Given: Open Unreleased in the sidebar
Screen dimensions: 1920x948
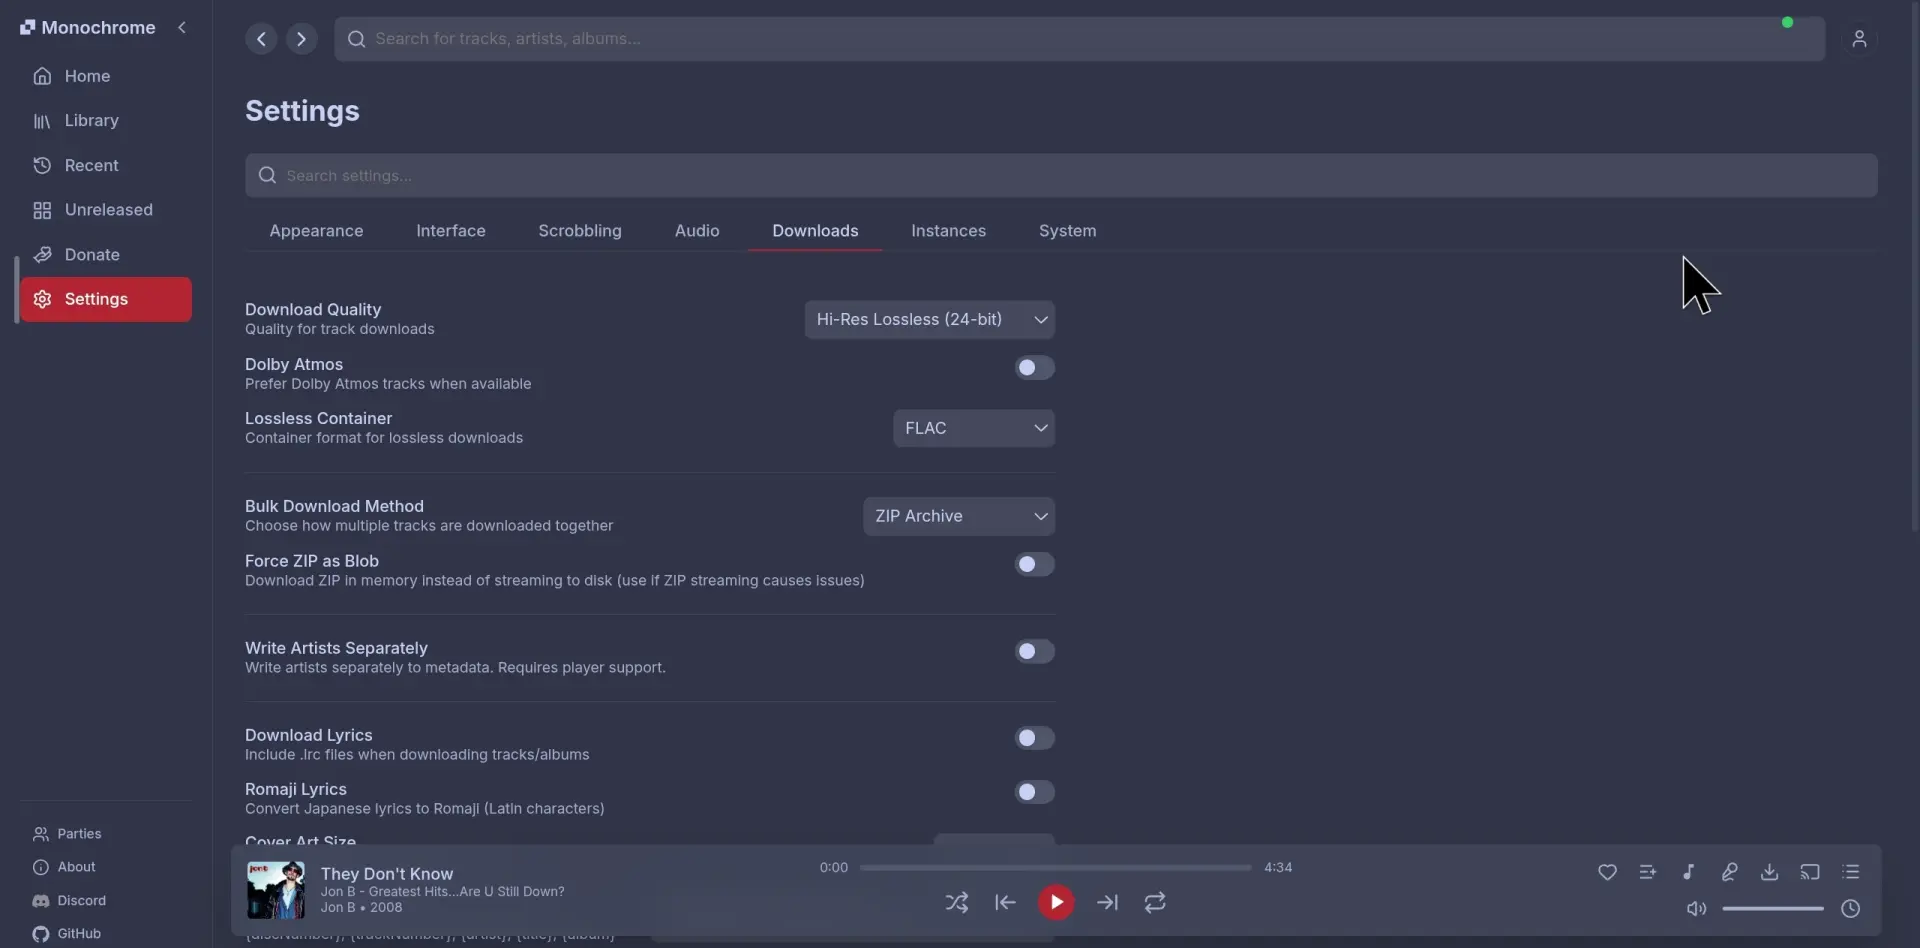Looking at the screenshot, I should tap(105, 210).
